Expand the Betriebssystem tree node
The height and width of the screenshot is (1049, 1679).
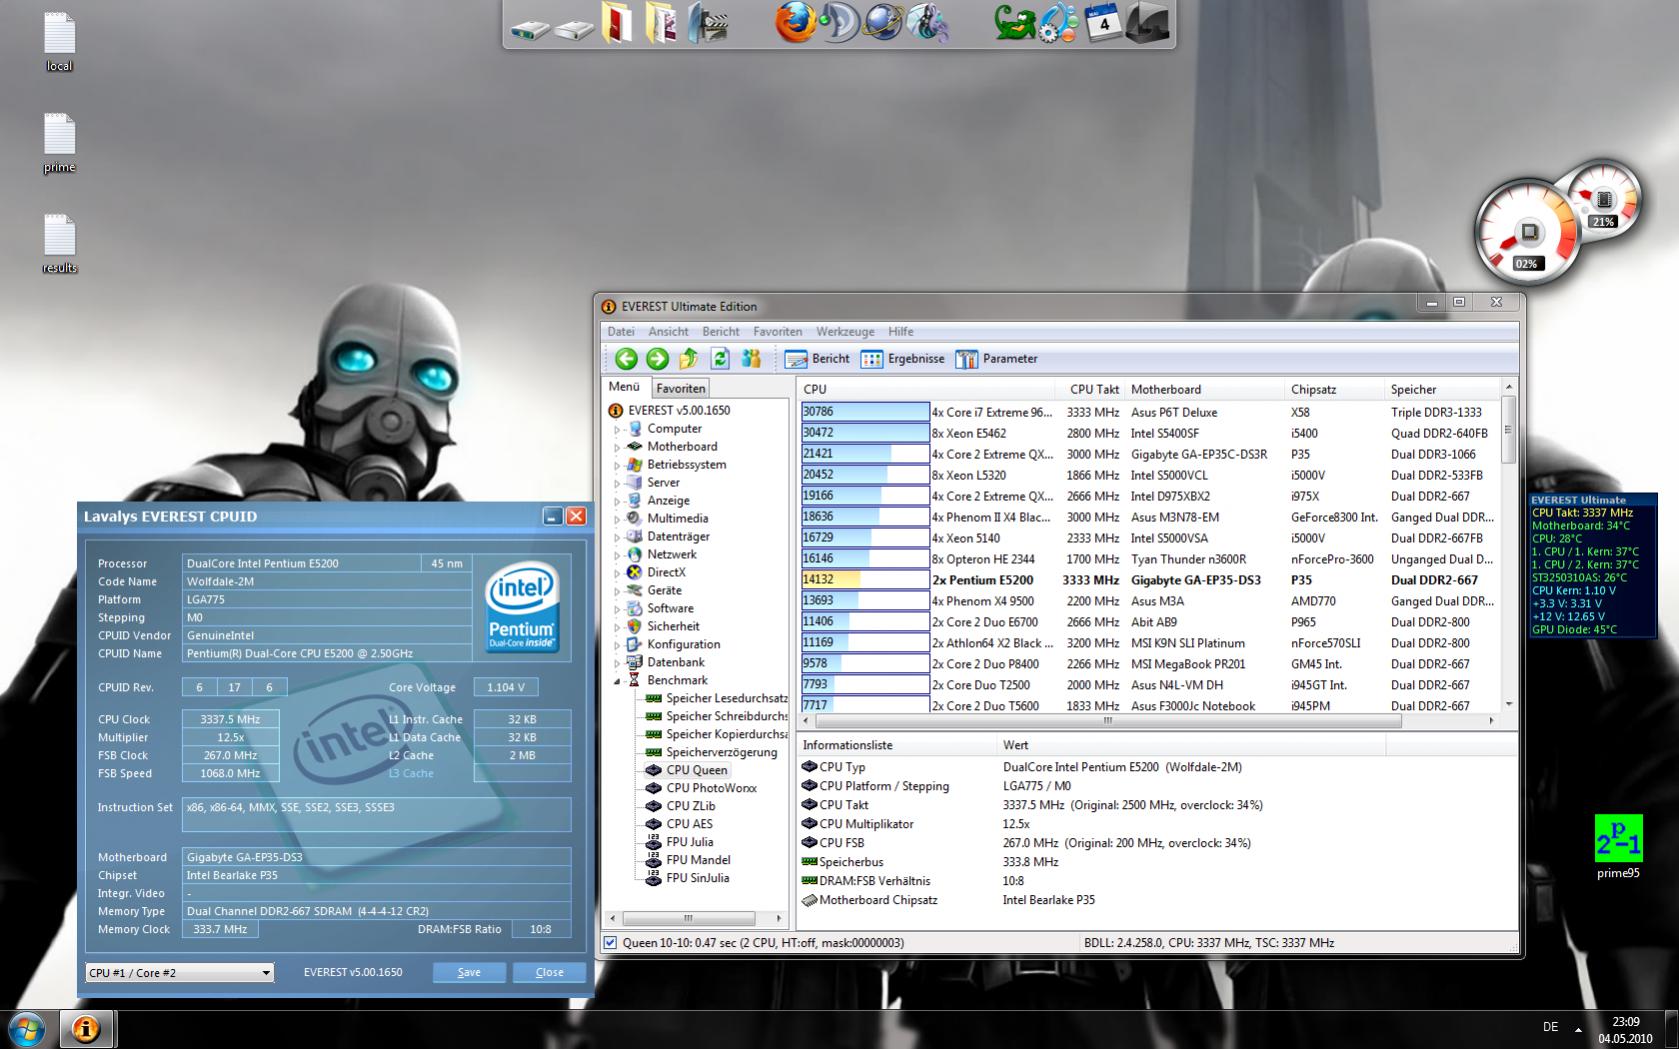point(617,465)
